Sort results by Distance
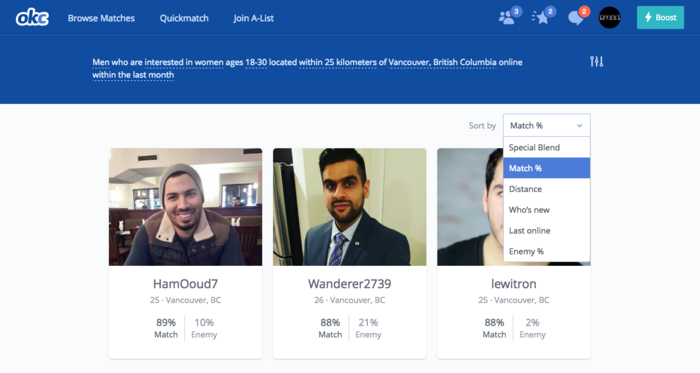 (546, 189)
